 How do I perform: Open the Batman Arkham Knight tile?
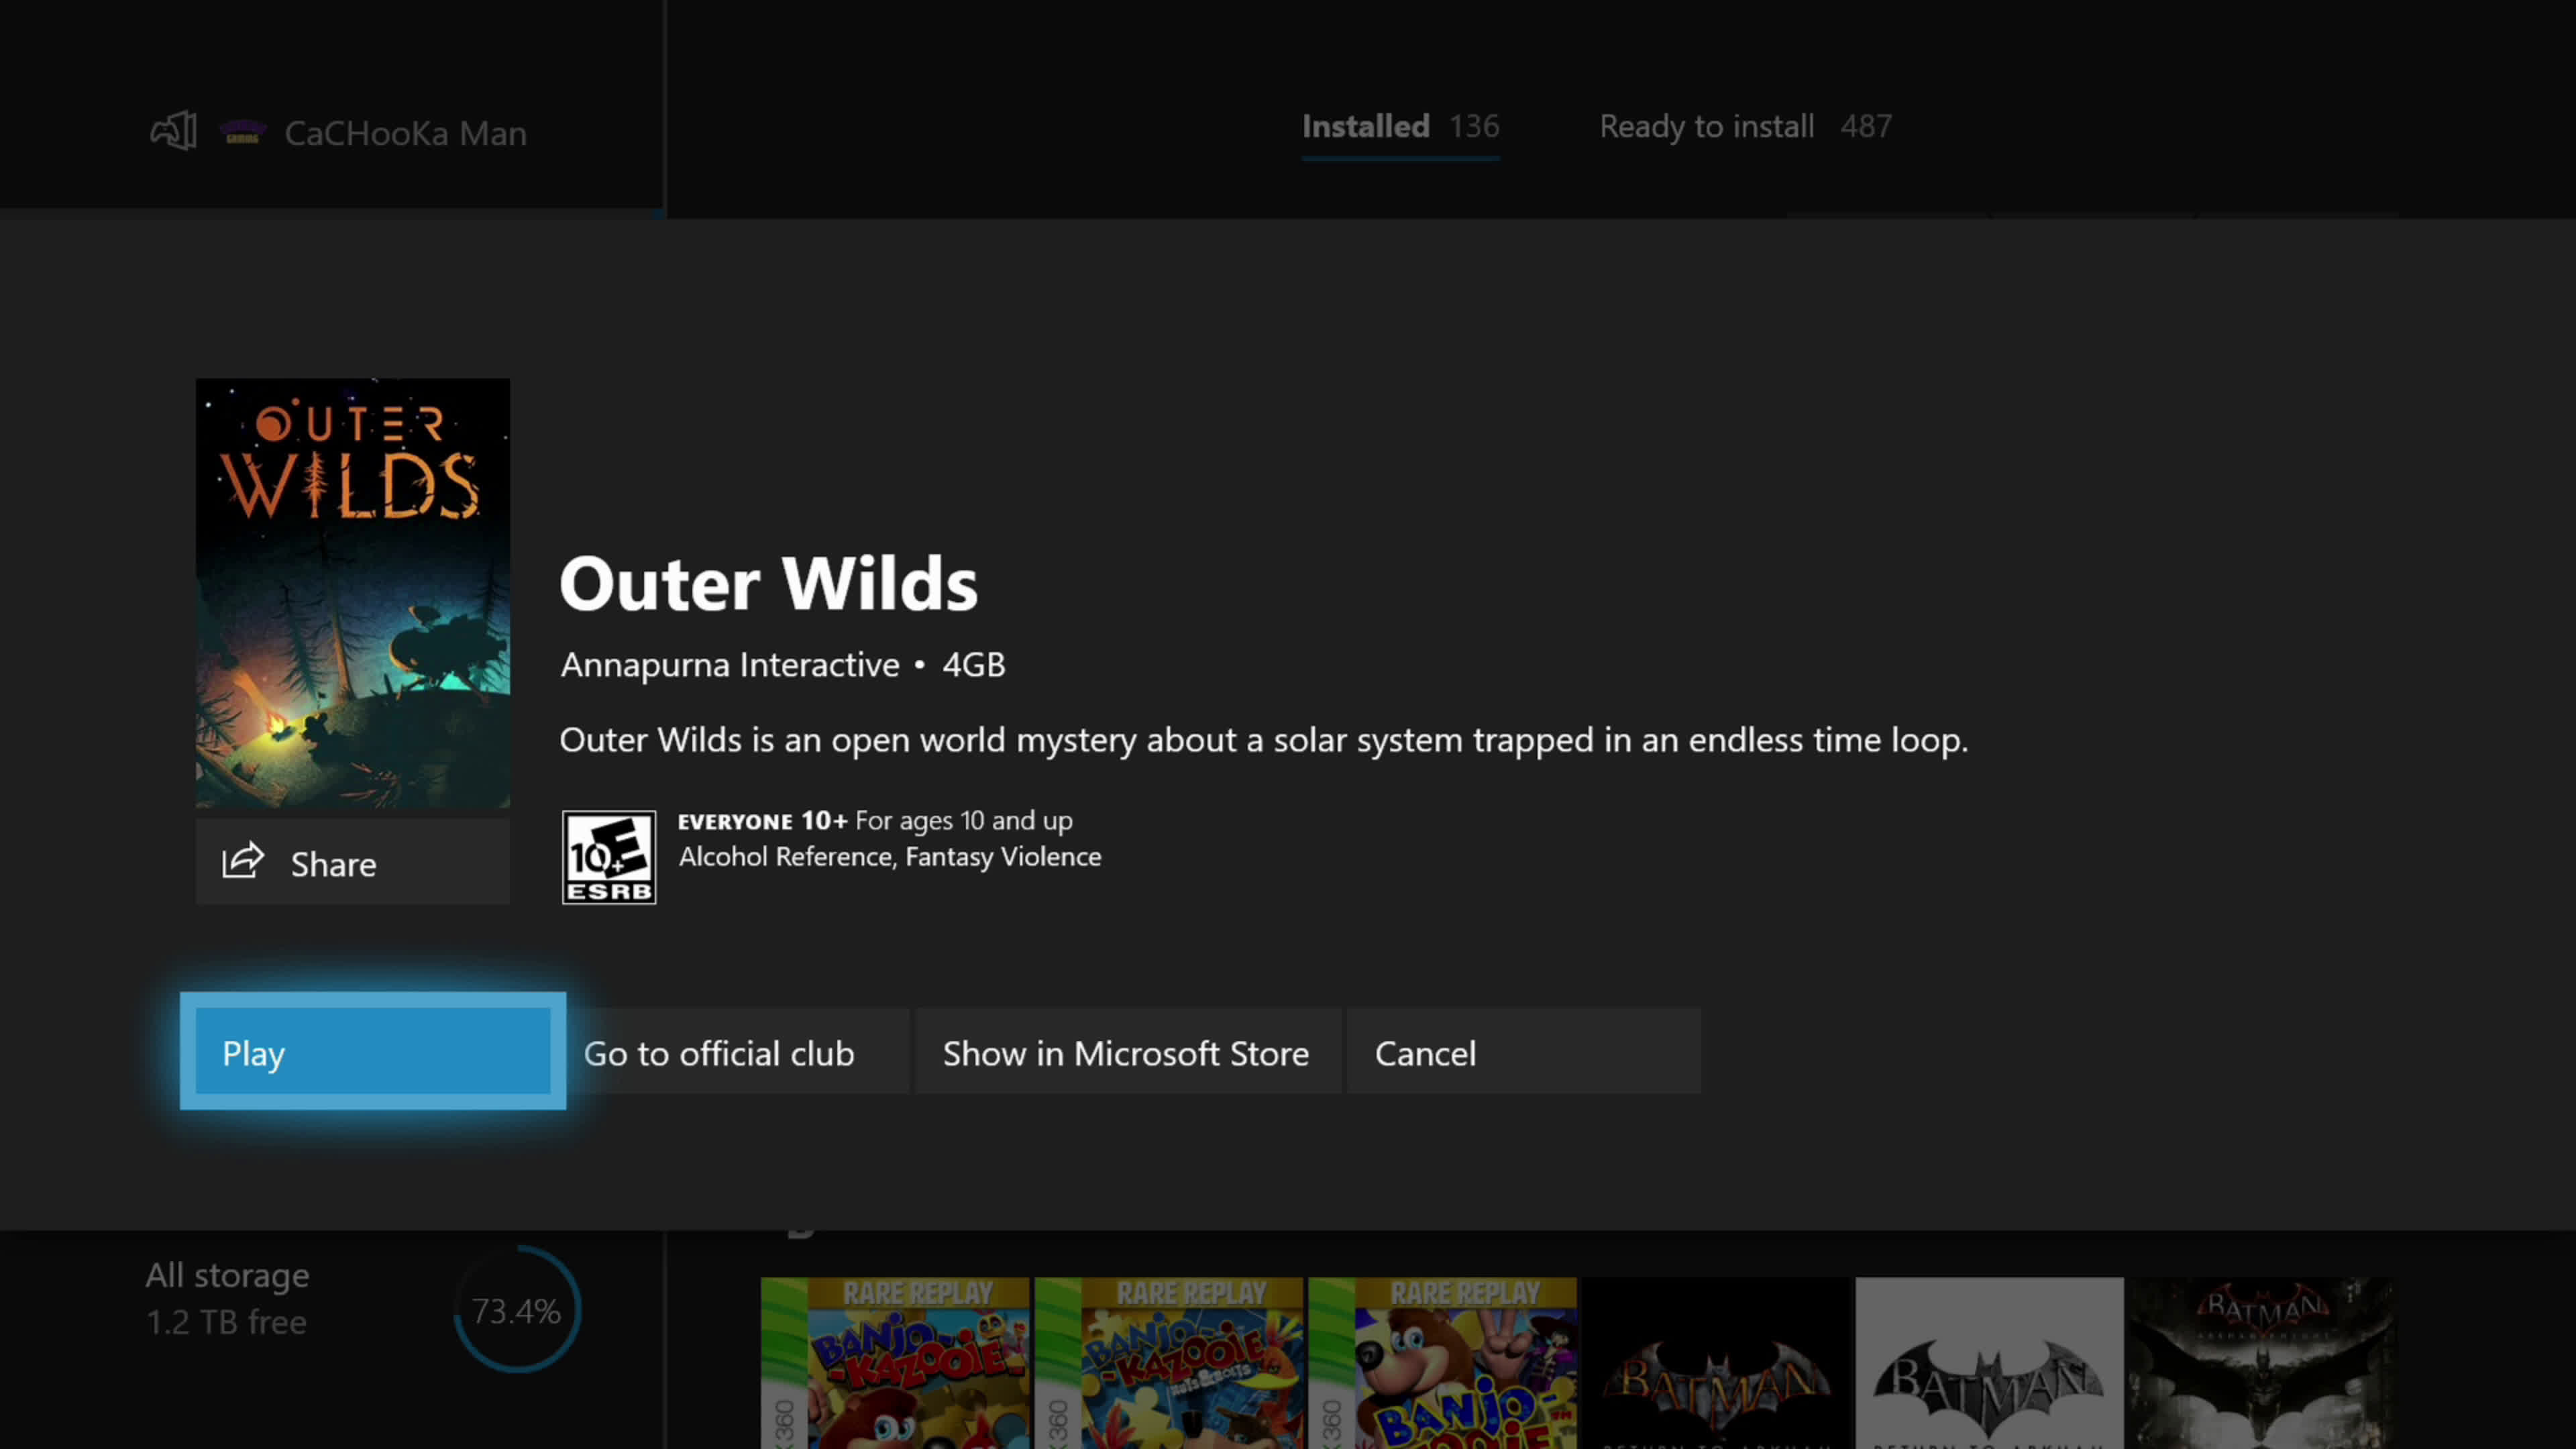coord(2262,1362)
